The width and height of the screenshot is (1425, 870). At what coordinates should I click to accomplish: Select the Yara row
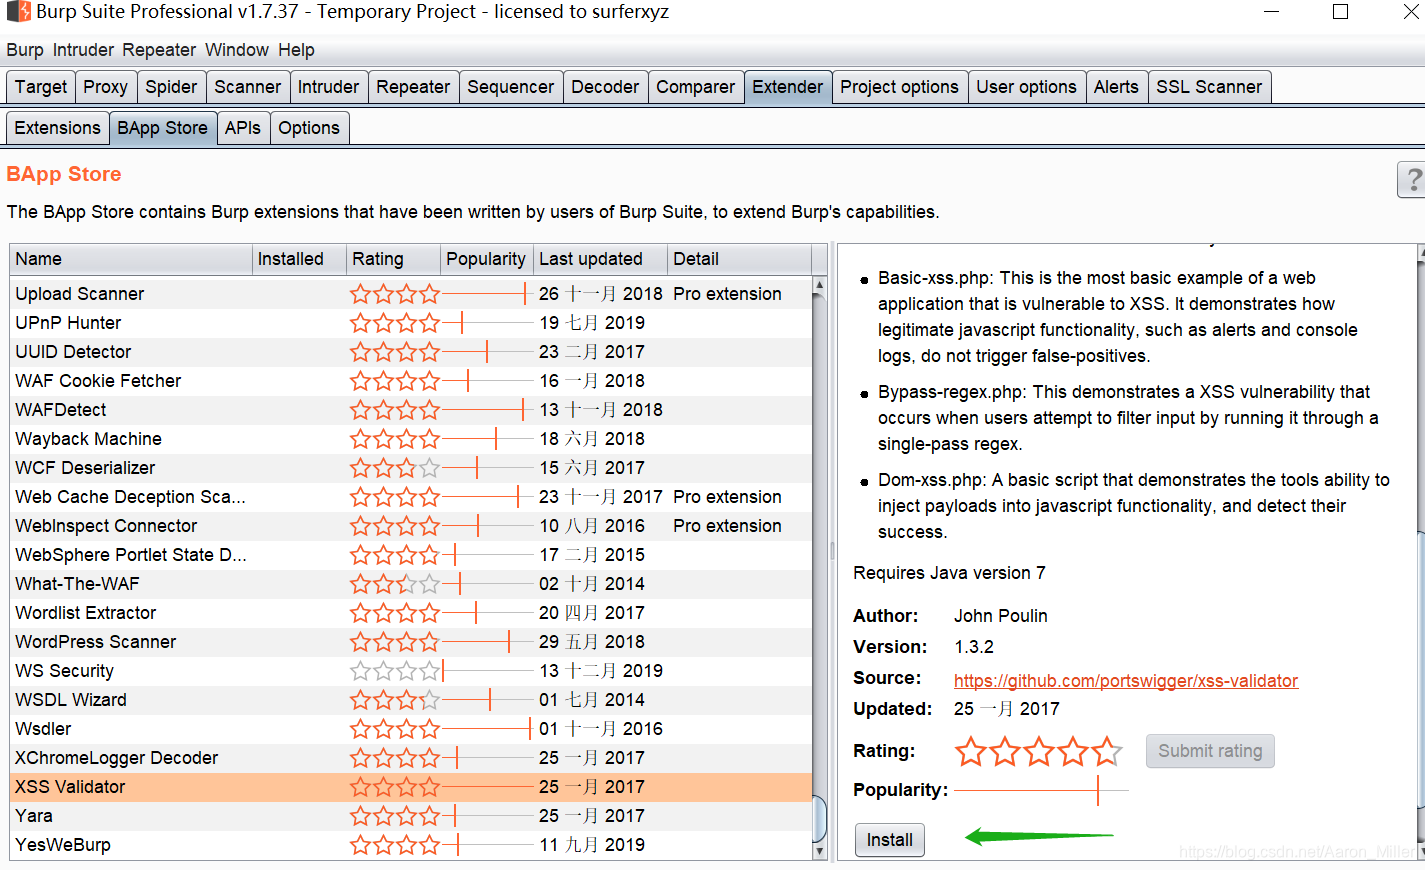pyautogui.click(x=411, y=816)
